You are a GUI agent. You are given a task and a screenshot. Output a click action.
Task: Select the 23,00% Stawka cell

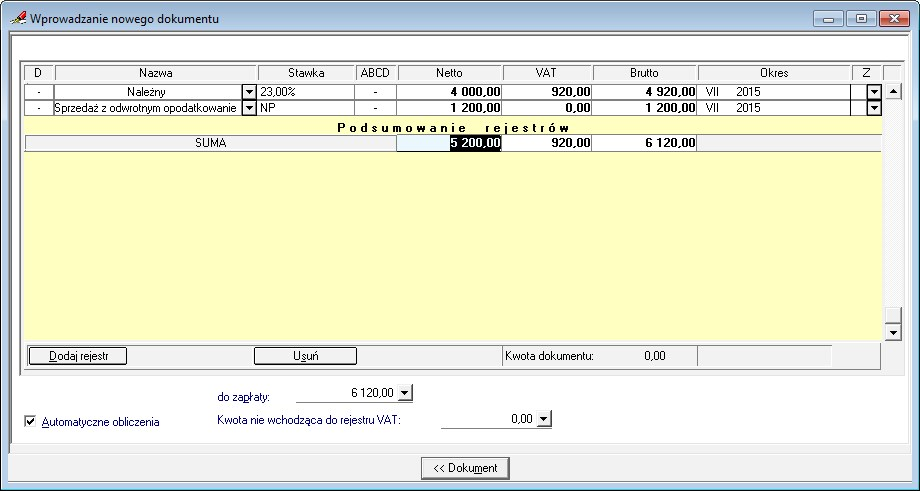(306, 92)
